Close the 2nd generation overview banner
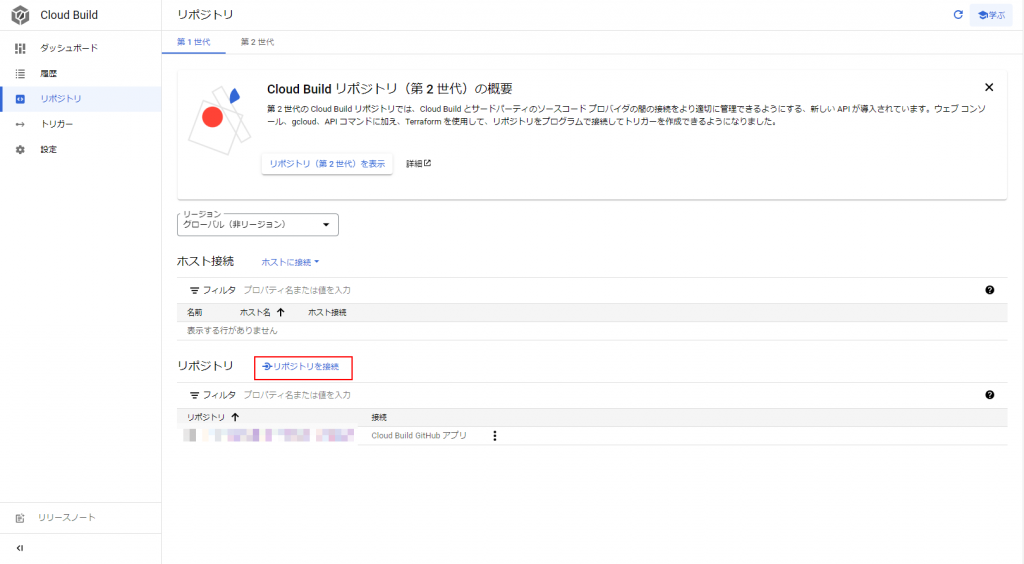Screen dimensions: 1024x564 tap(989, 87)
